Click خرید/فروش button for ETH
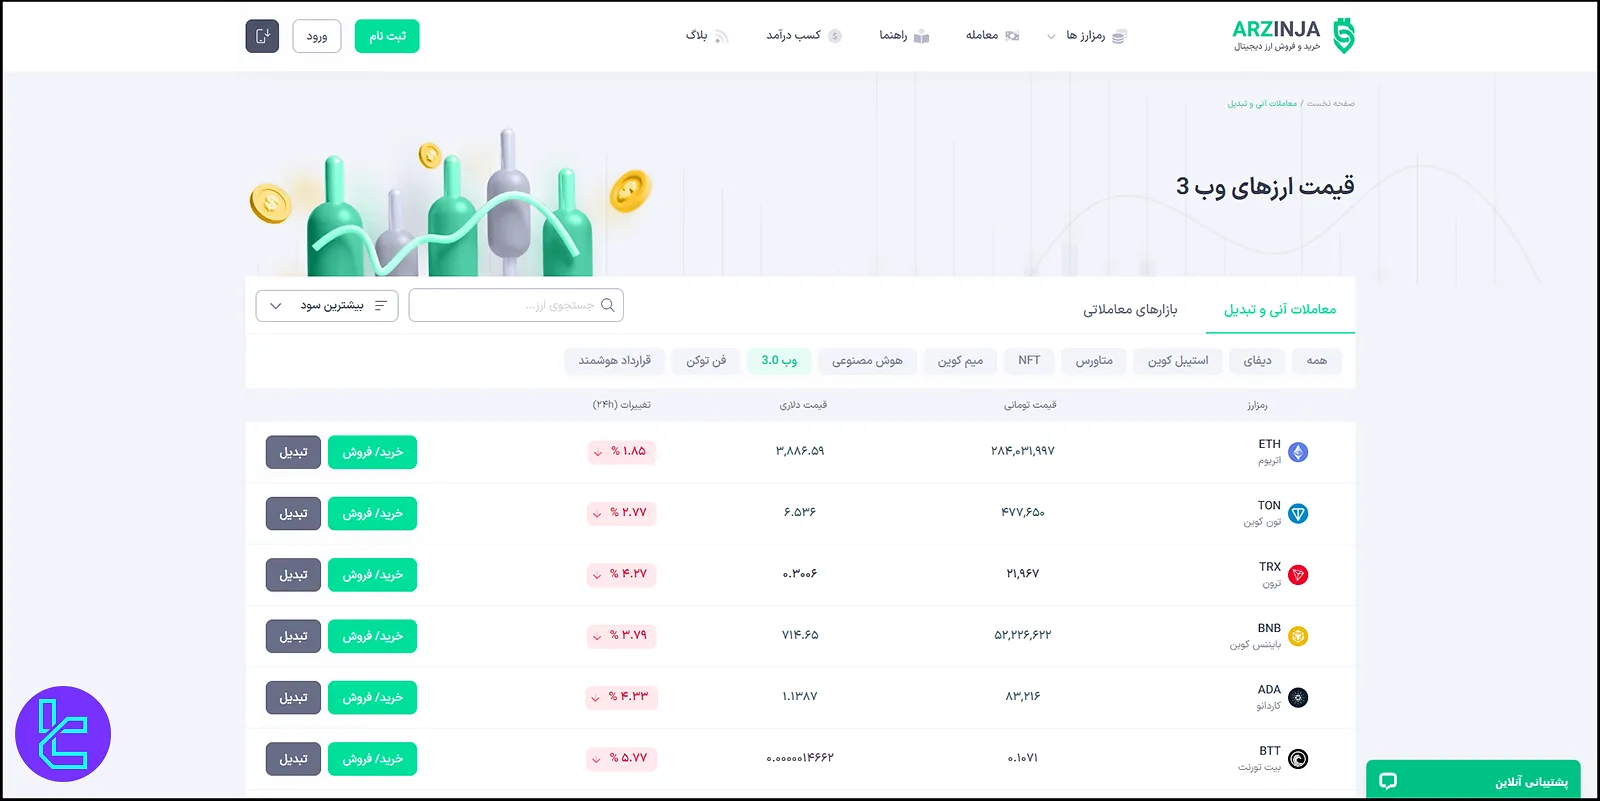This screenshot has width=1600, height=801. [x=372, y=452]
